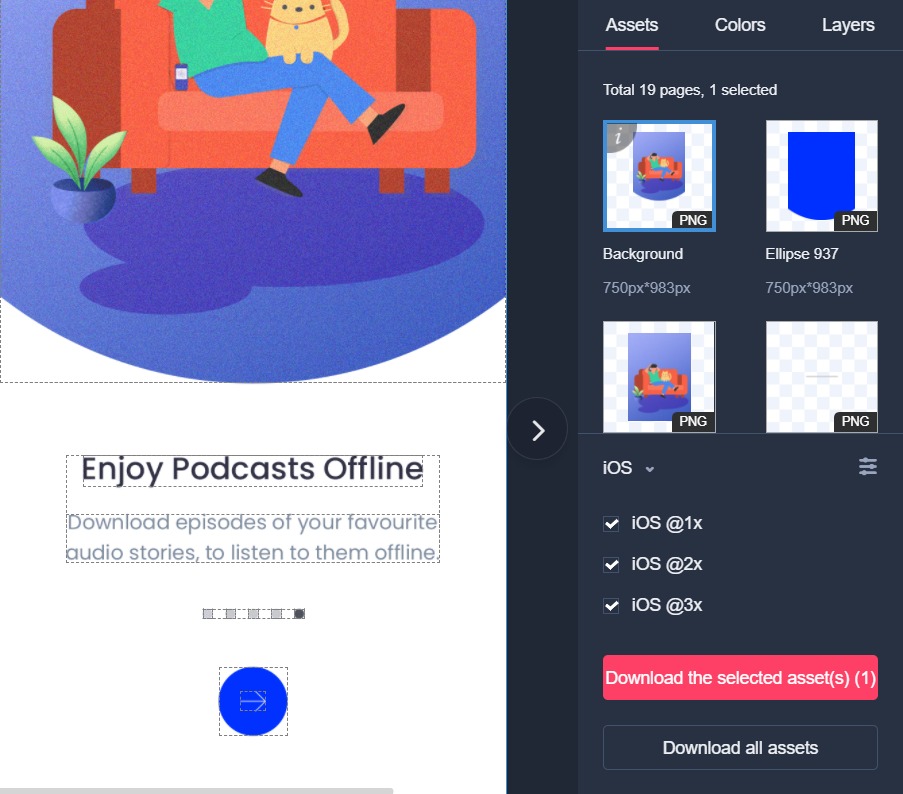Click the blue circular arrow button
Image resolution: width=903 pixels, height=794 pixels.
[x=253, y=701]
